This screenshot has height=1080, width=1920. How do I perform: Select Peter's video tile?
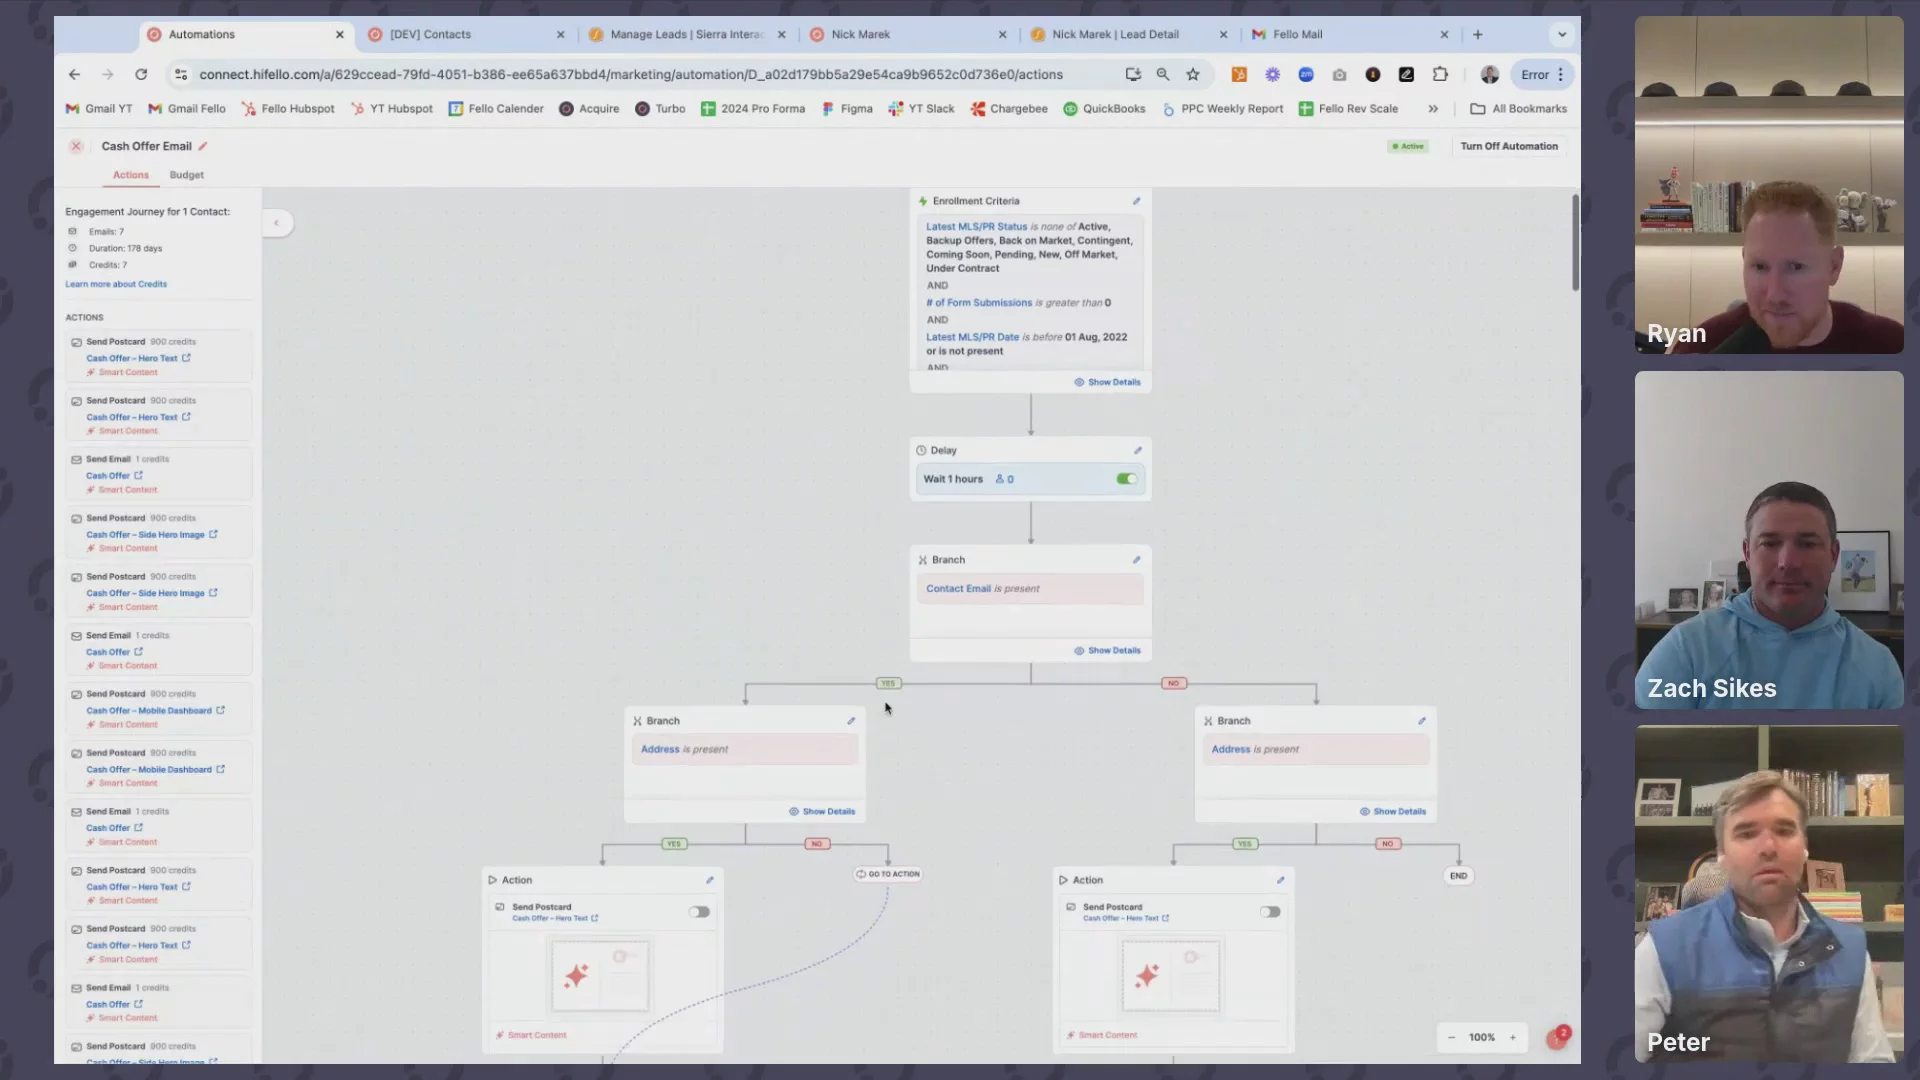tap(1769, 894)
